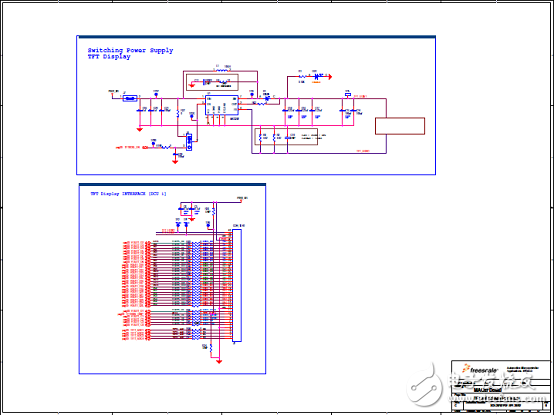
Task: Click the pair of decoupling capacitors above TFT connector
Action: pyautogui.click(x=189, y=210)
